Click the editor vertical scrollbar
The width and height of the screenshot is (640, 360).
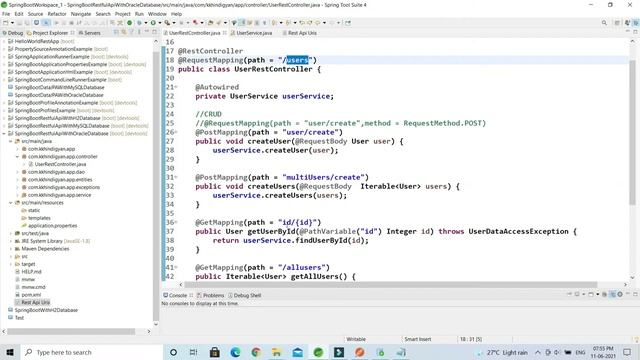[x=632, y=133]
